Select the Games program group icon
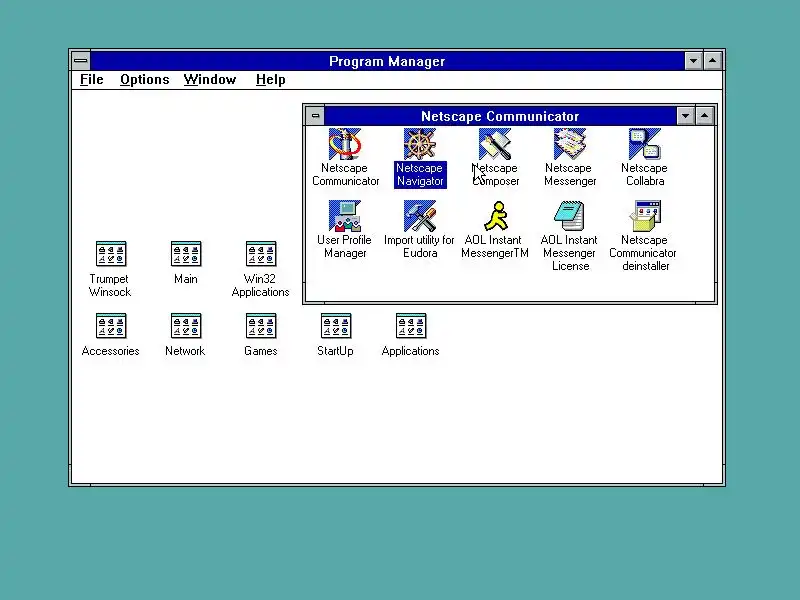This screenshot has width=800, height=600. click(x=261, y=326)
